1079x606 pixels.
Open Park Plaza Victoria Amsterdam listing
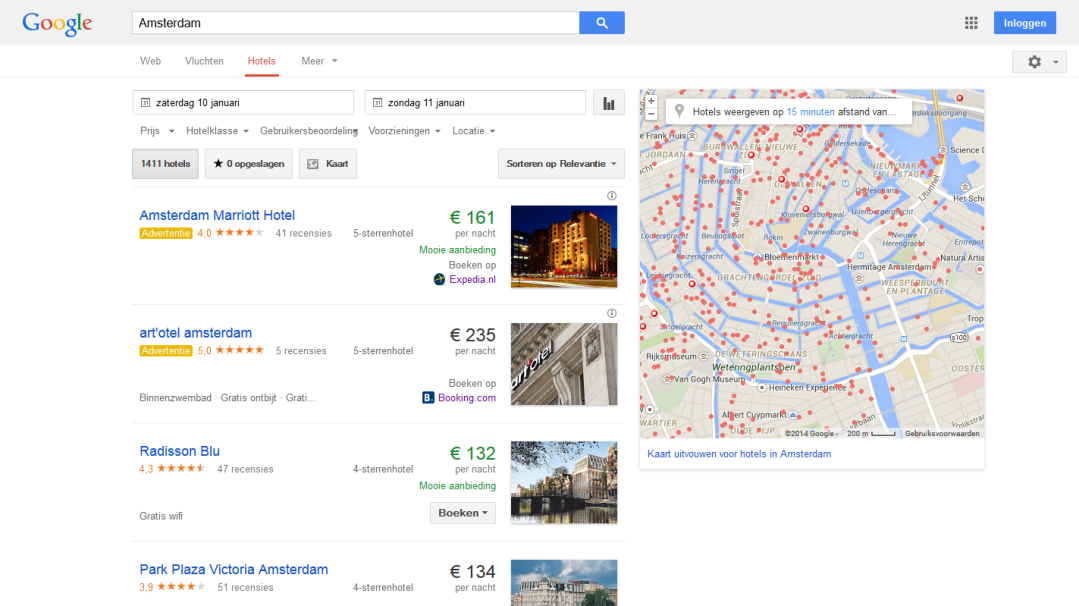click(234, 570)
